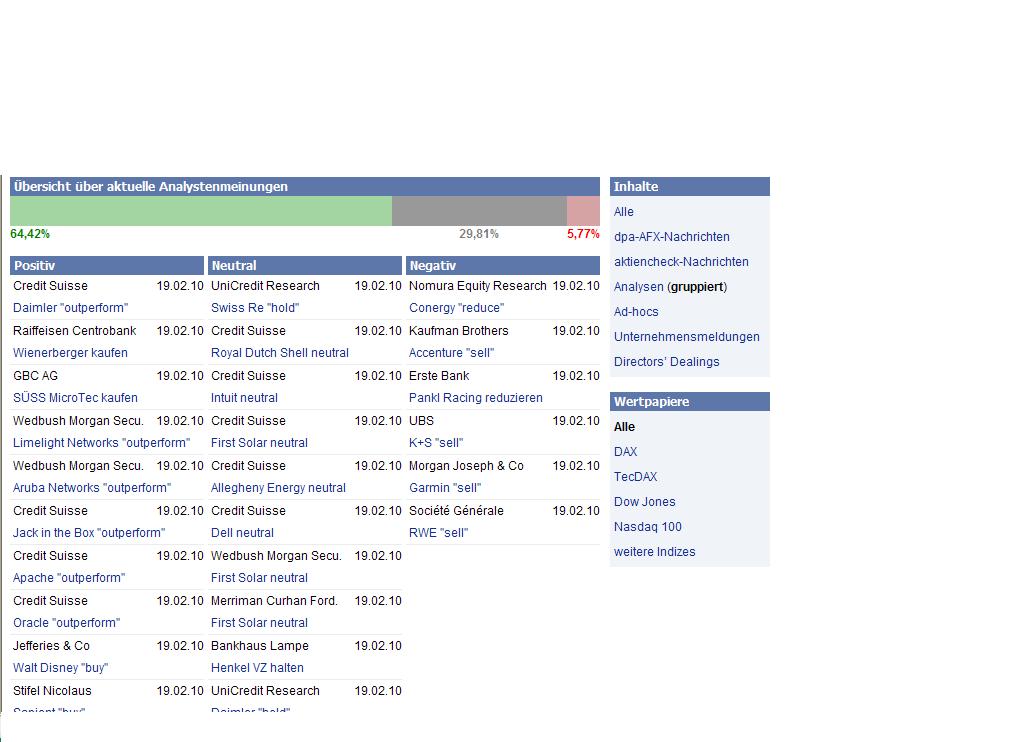The width and height of the screenshot is (1024, 742).
Task: Open K+S "sell" analysis
Action: (x=436, y=443)
